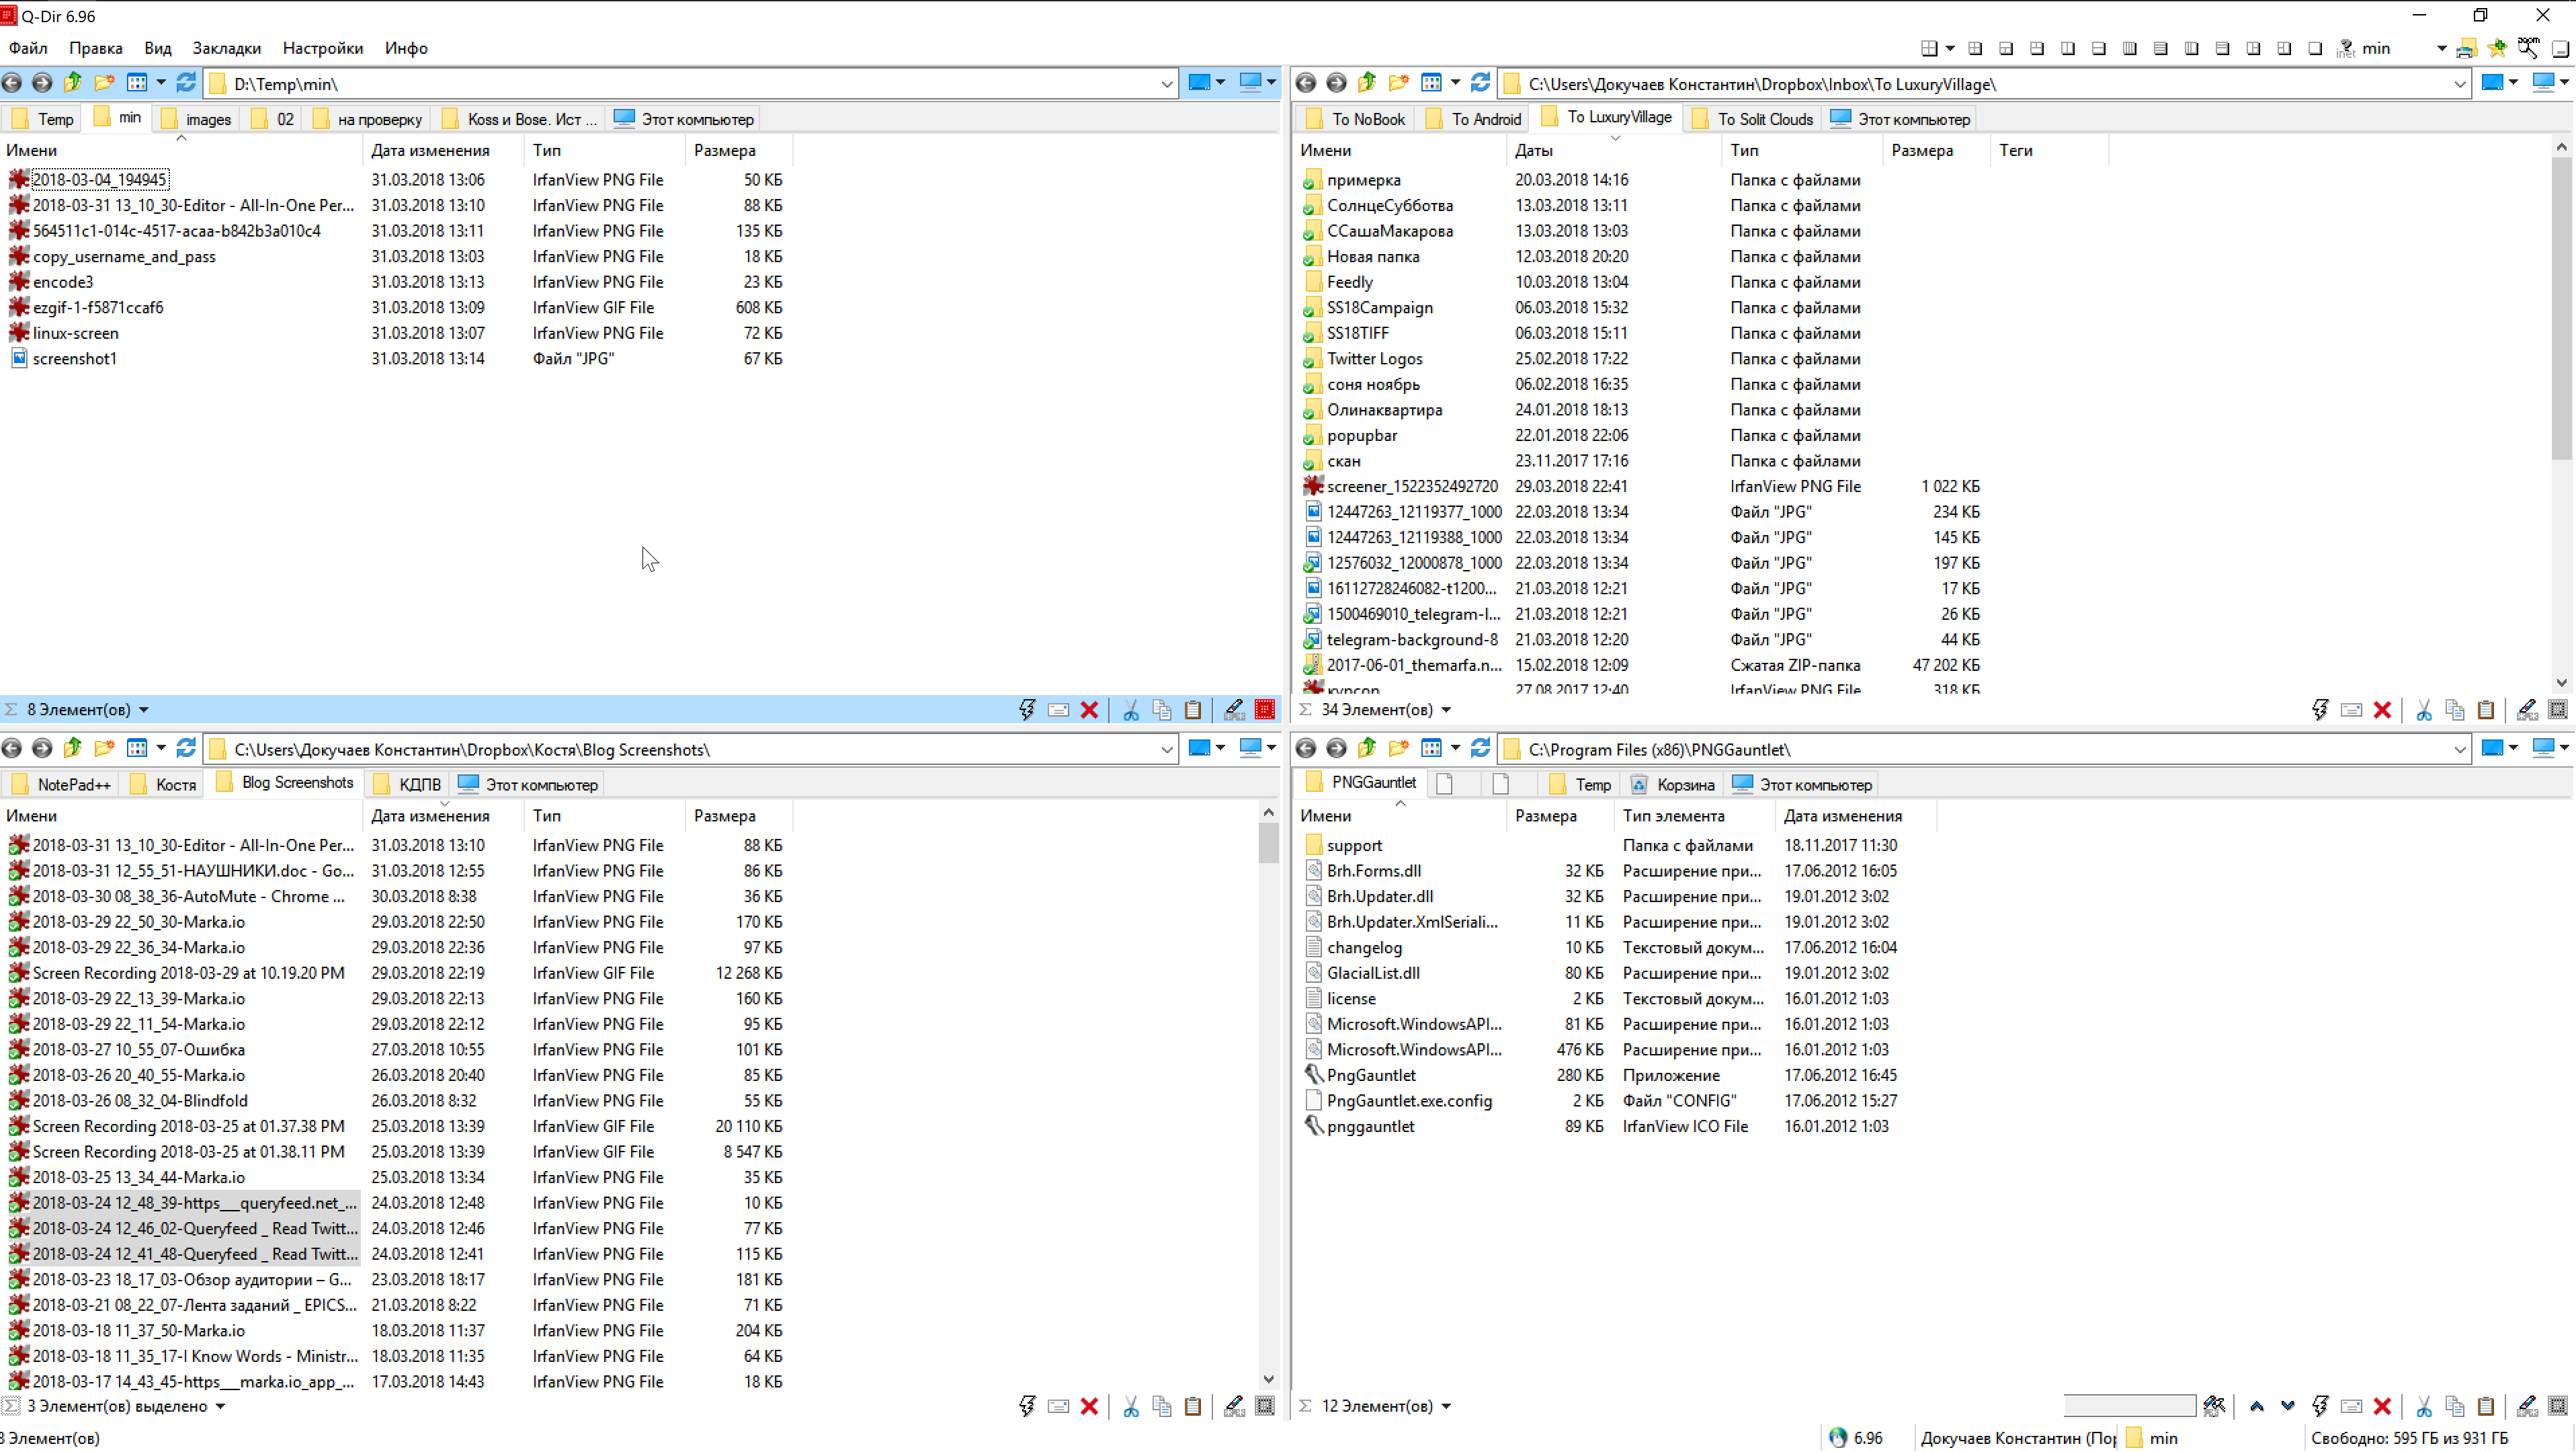Go up one folder in top-right pane
The image size is (2576, 1452).
[x=1367, y=83]
